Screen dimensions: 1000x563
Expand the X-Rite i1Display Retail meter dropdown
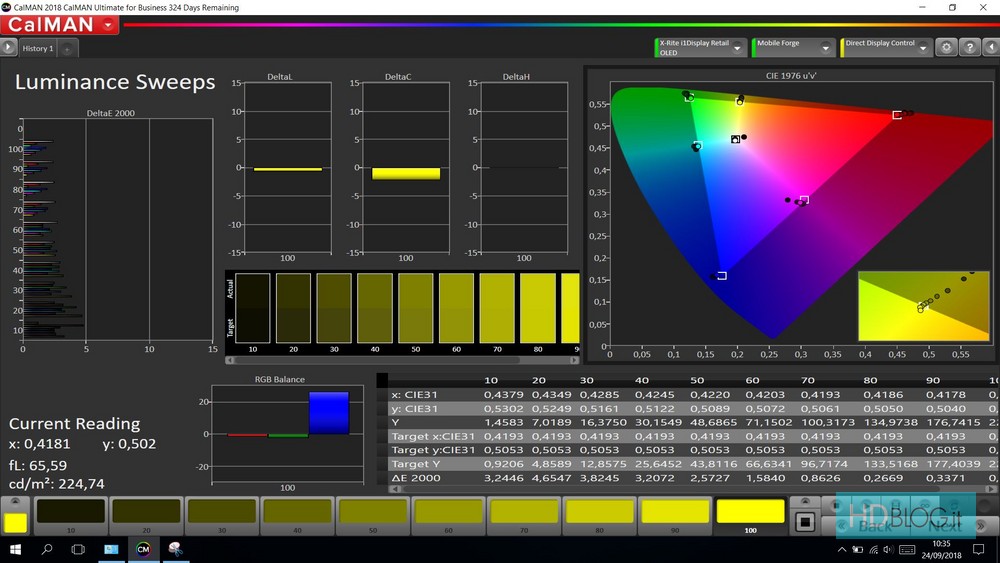point(739,47)
